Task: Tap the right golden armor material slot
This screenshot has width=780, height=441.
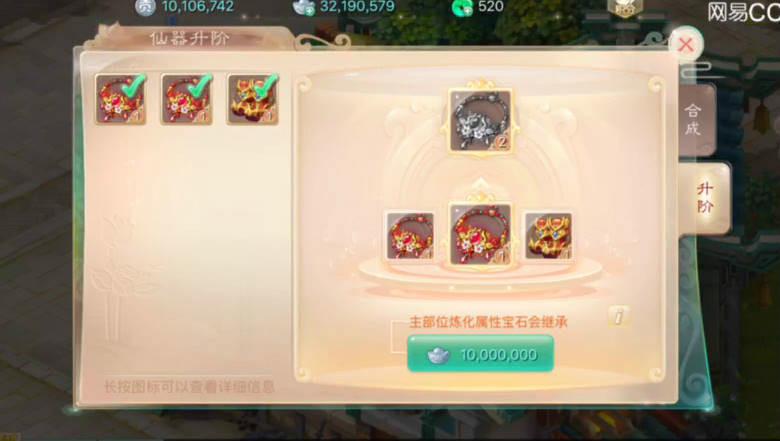Action: 548,236
